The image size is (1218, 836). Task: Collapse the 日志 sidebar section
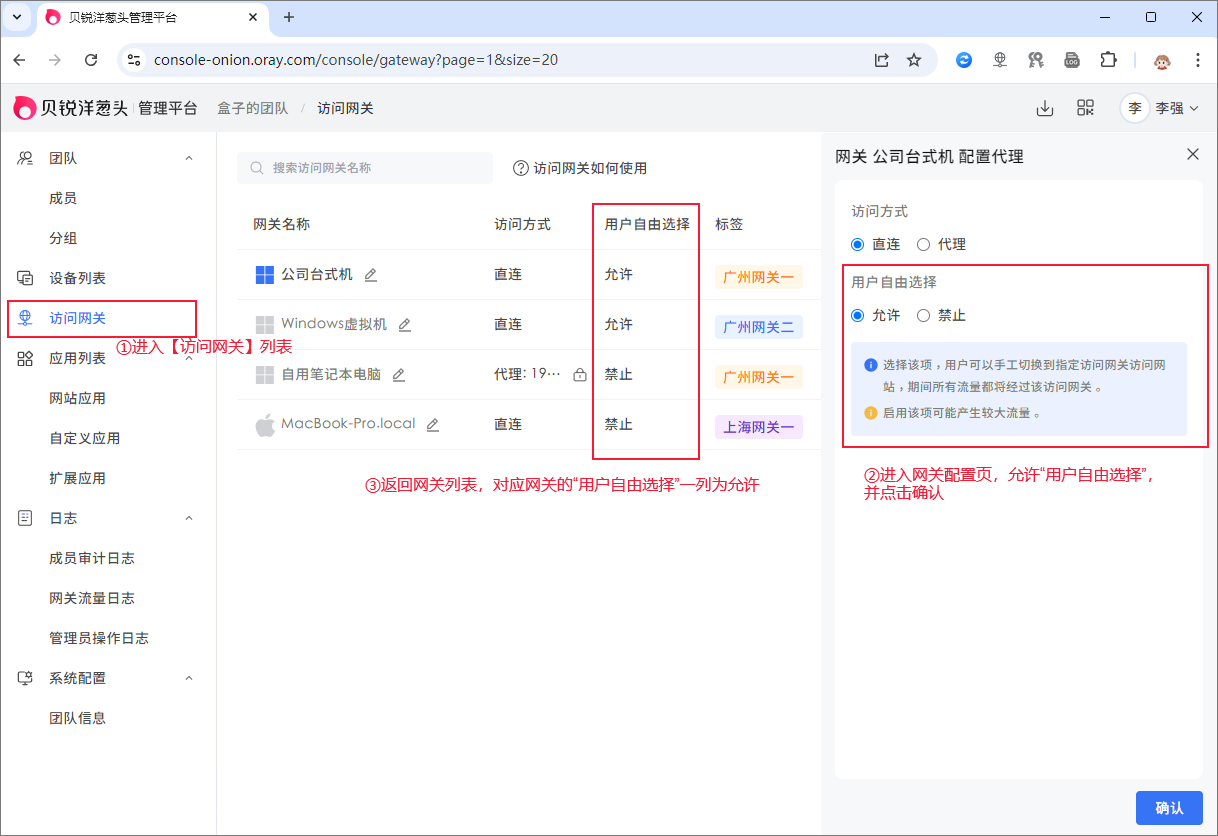coord(189,518)
